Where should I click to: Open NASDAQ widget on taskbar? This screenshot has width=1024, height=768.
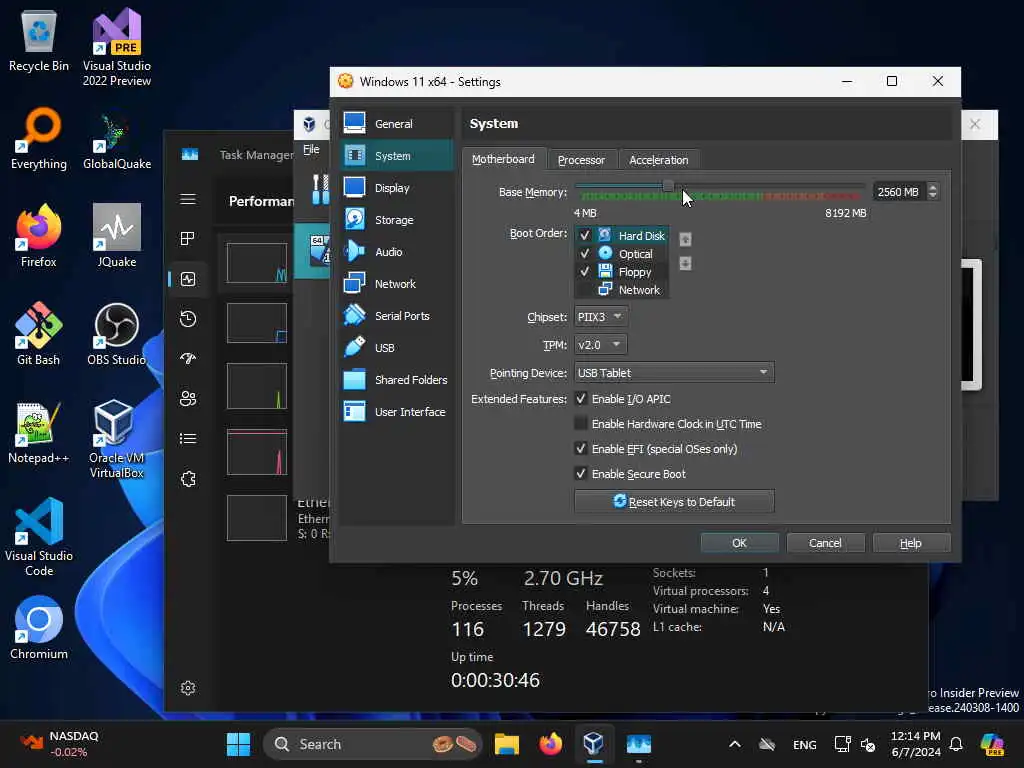(x=59, y=744)
